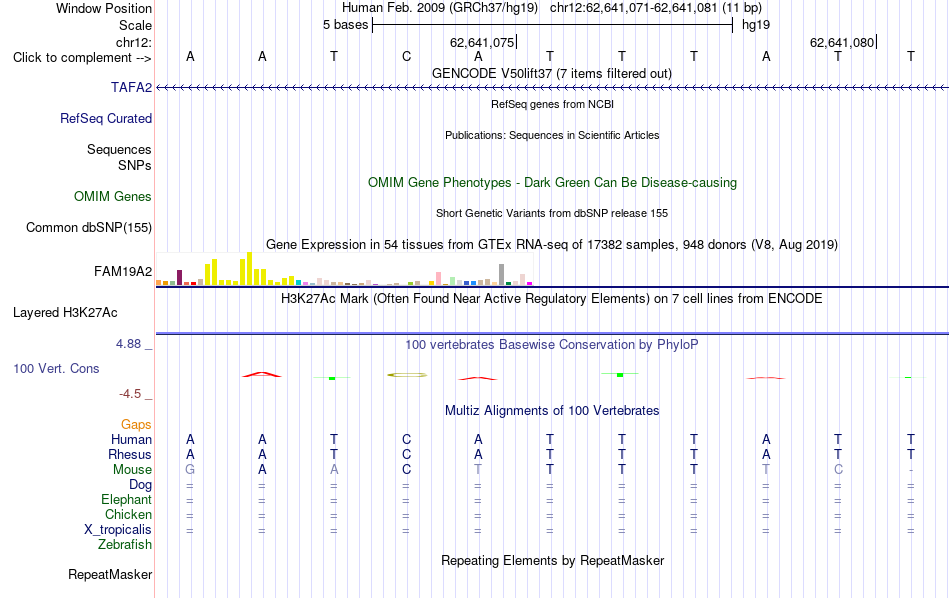The image size is (950, 598).
Task: Click the 100 Vert. Cons track label
Action: [x=56, y=368]
